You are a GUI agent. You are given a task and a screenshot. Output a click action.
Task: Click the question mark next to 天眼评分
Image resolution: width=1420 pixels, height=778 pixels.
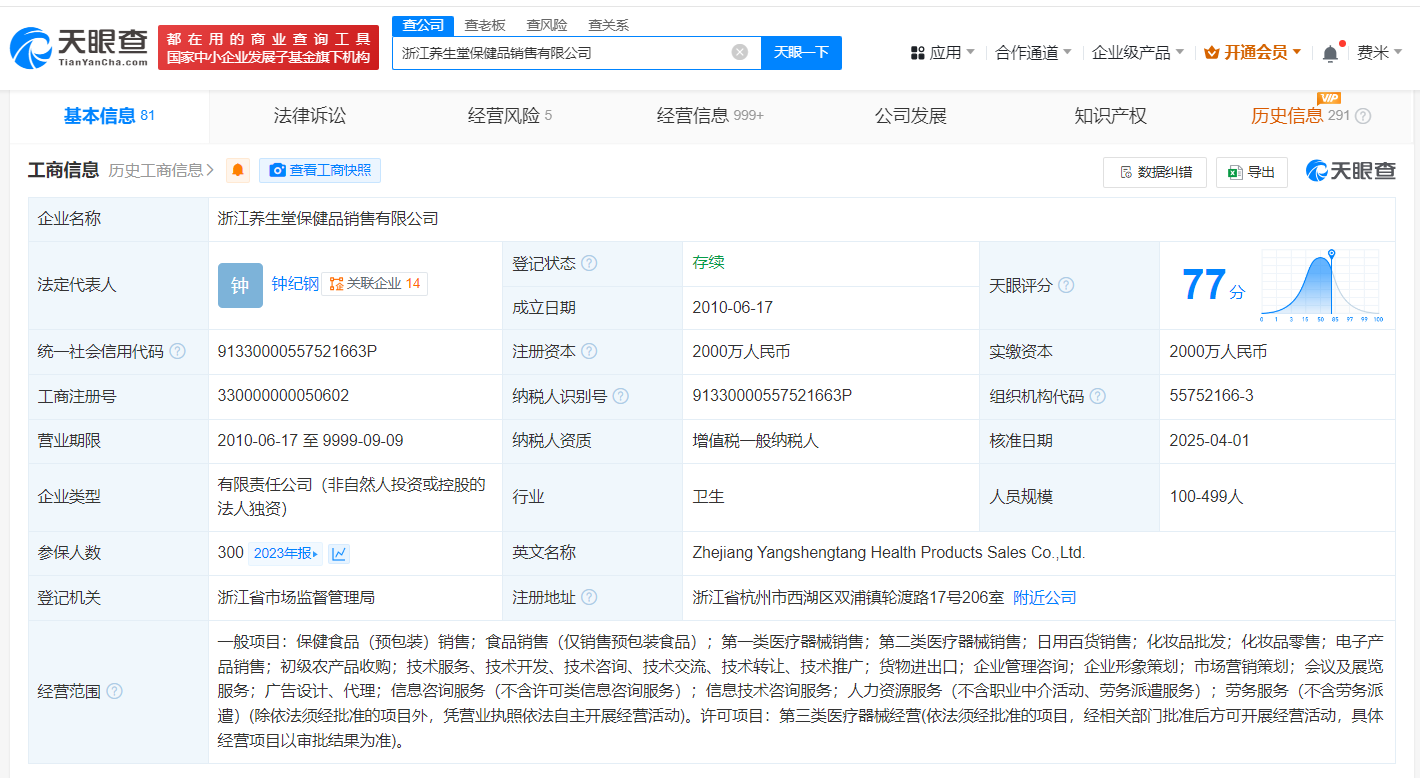(1066, 285)
